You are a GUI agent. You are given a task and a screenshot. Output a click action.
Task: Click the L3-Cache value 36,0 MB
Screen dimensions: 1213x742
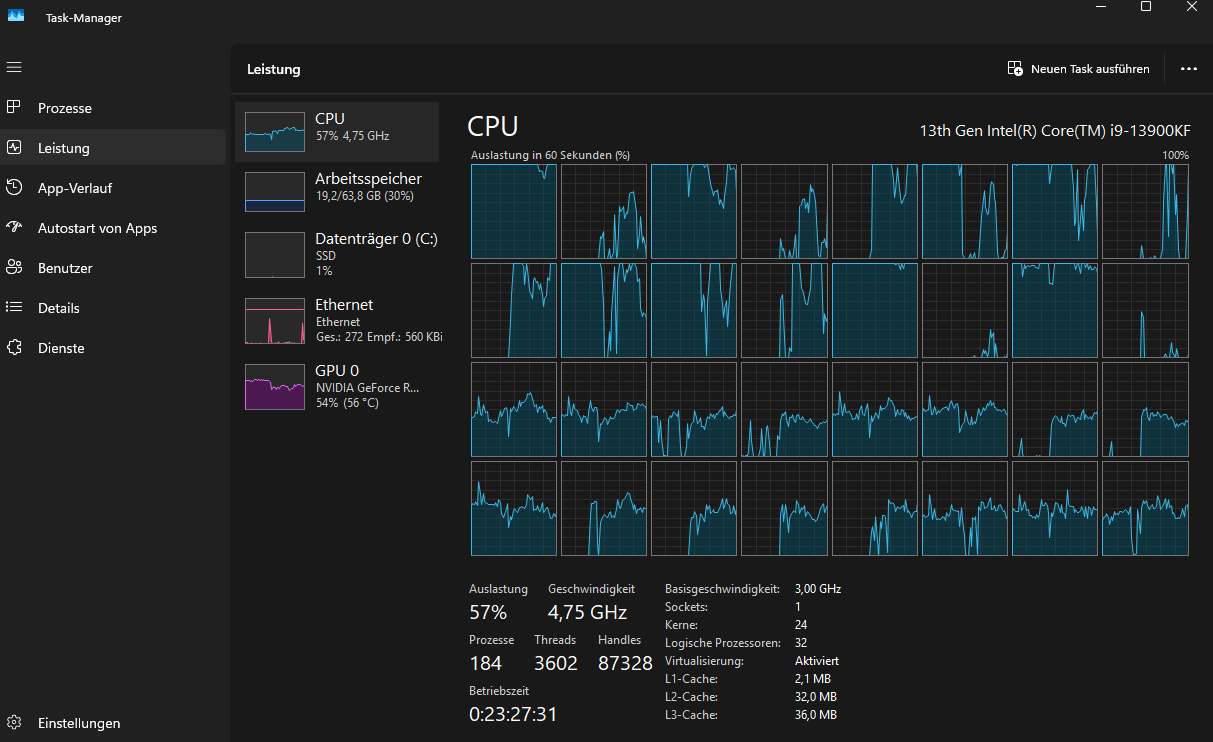click(815, 715)
